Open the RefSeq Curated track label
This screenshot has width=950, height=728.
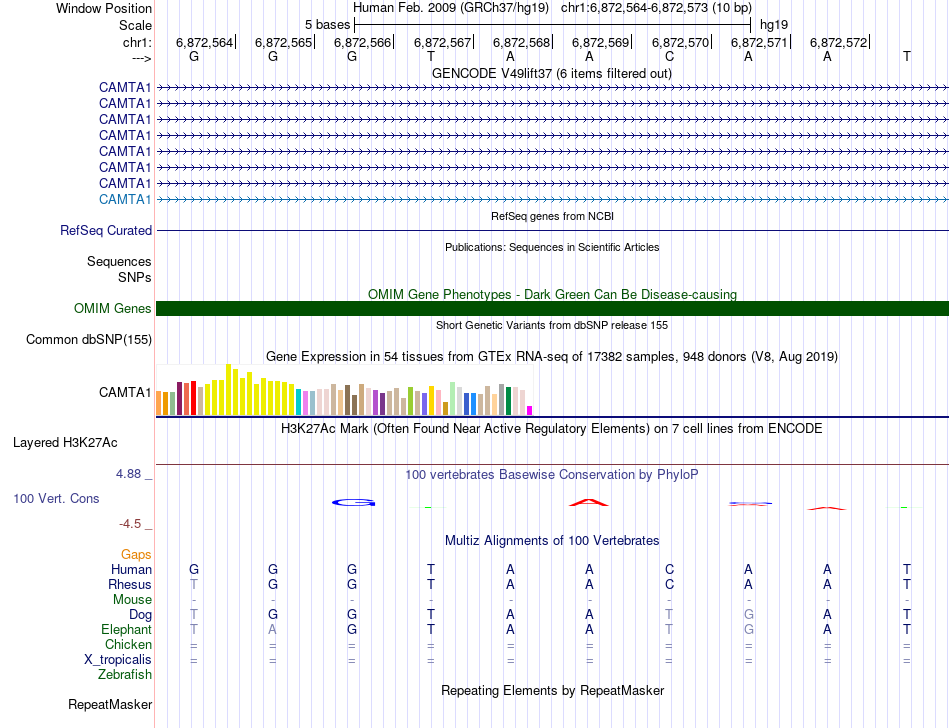(x=106, y=230)
